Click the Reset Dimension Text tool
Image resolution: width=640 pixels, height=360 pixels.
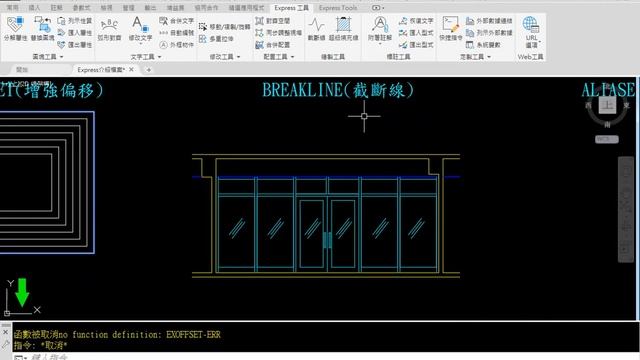[x=416, y=20]
